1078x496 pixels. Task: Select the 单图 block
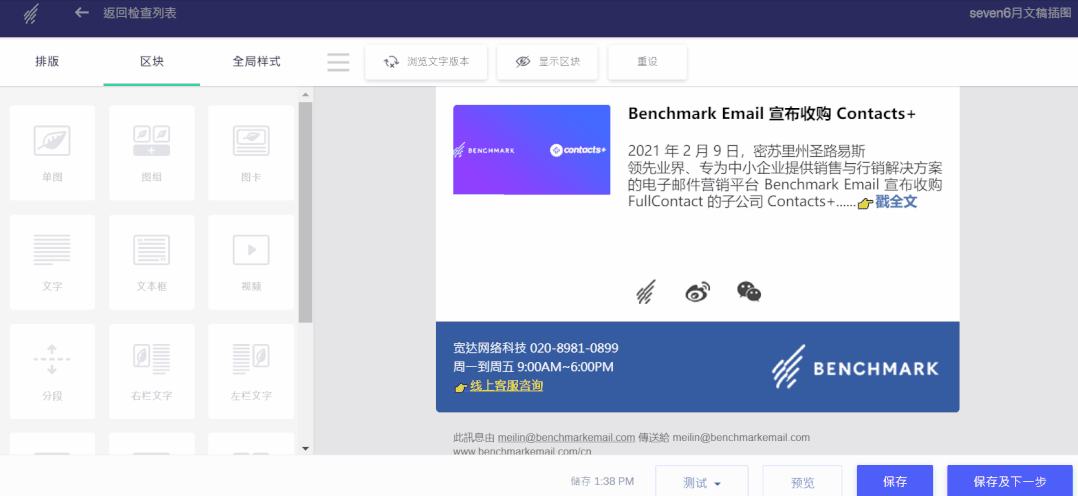tap(52, 153)
